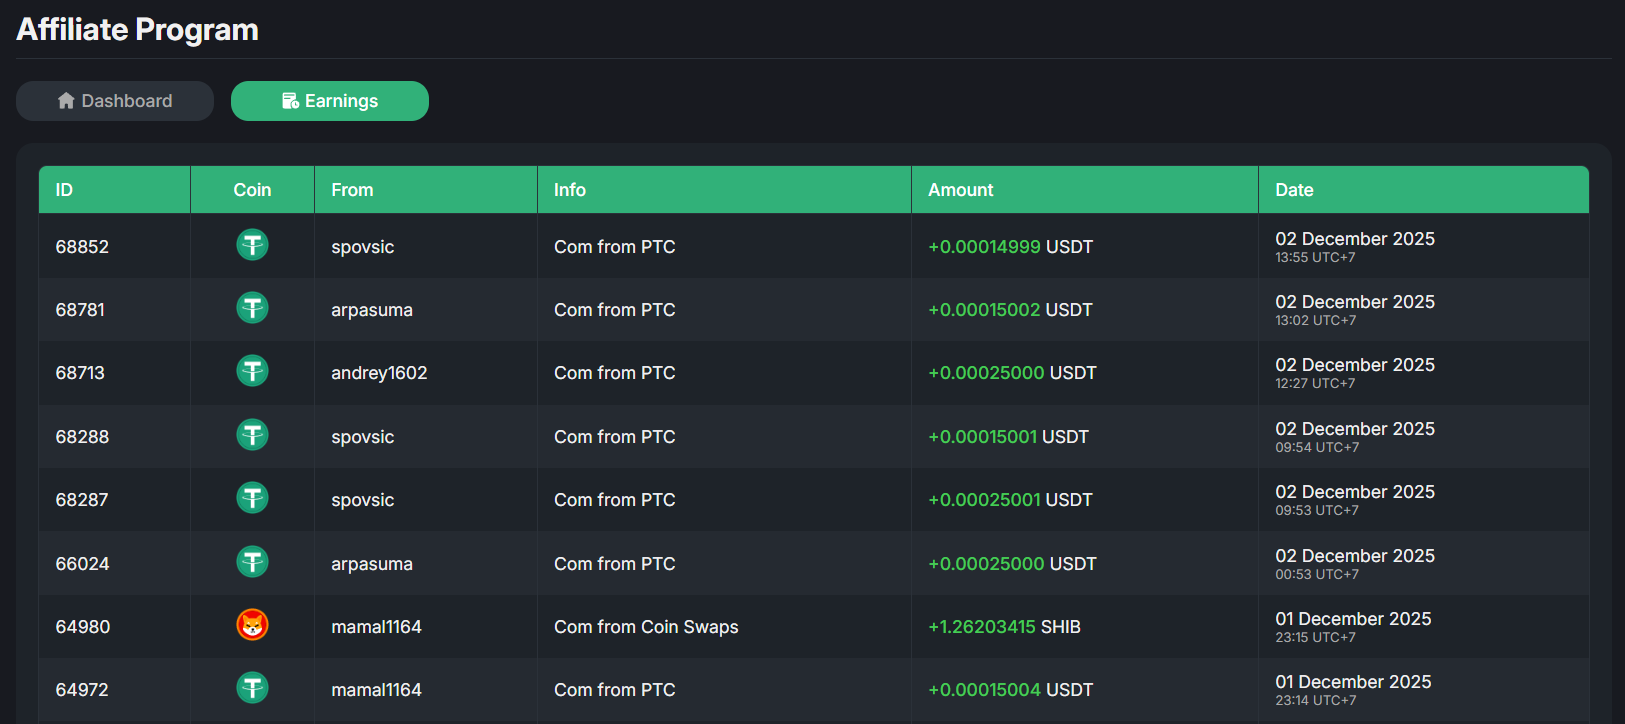Image resolution: width=1625 pixels, height=724 pixels.
Task: Click the Com from Coin Swaps info
Action: point(646,627)
